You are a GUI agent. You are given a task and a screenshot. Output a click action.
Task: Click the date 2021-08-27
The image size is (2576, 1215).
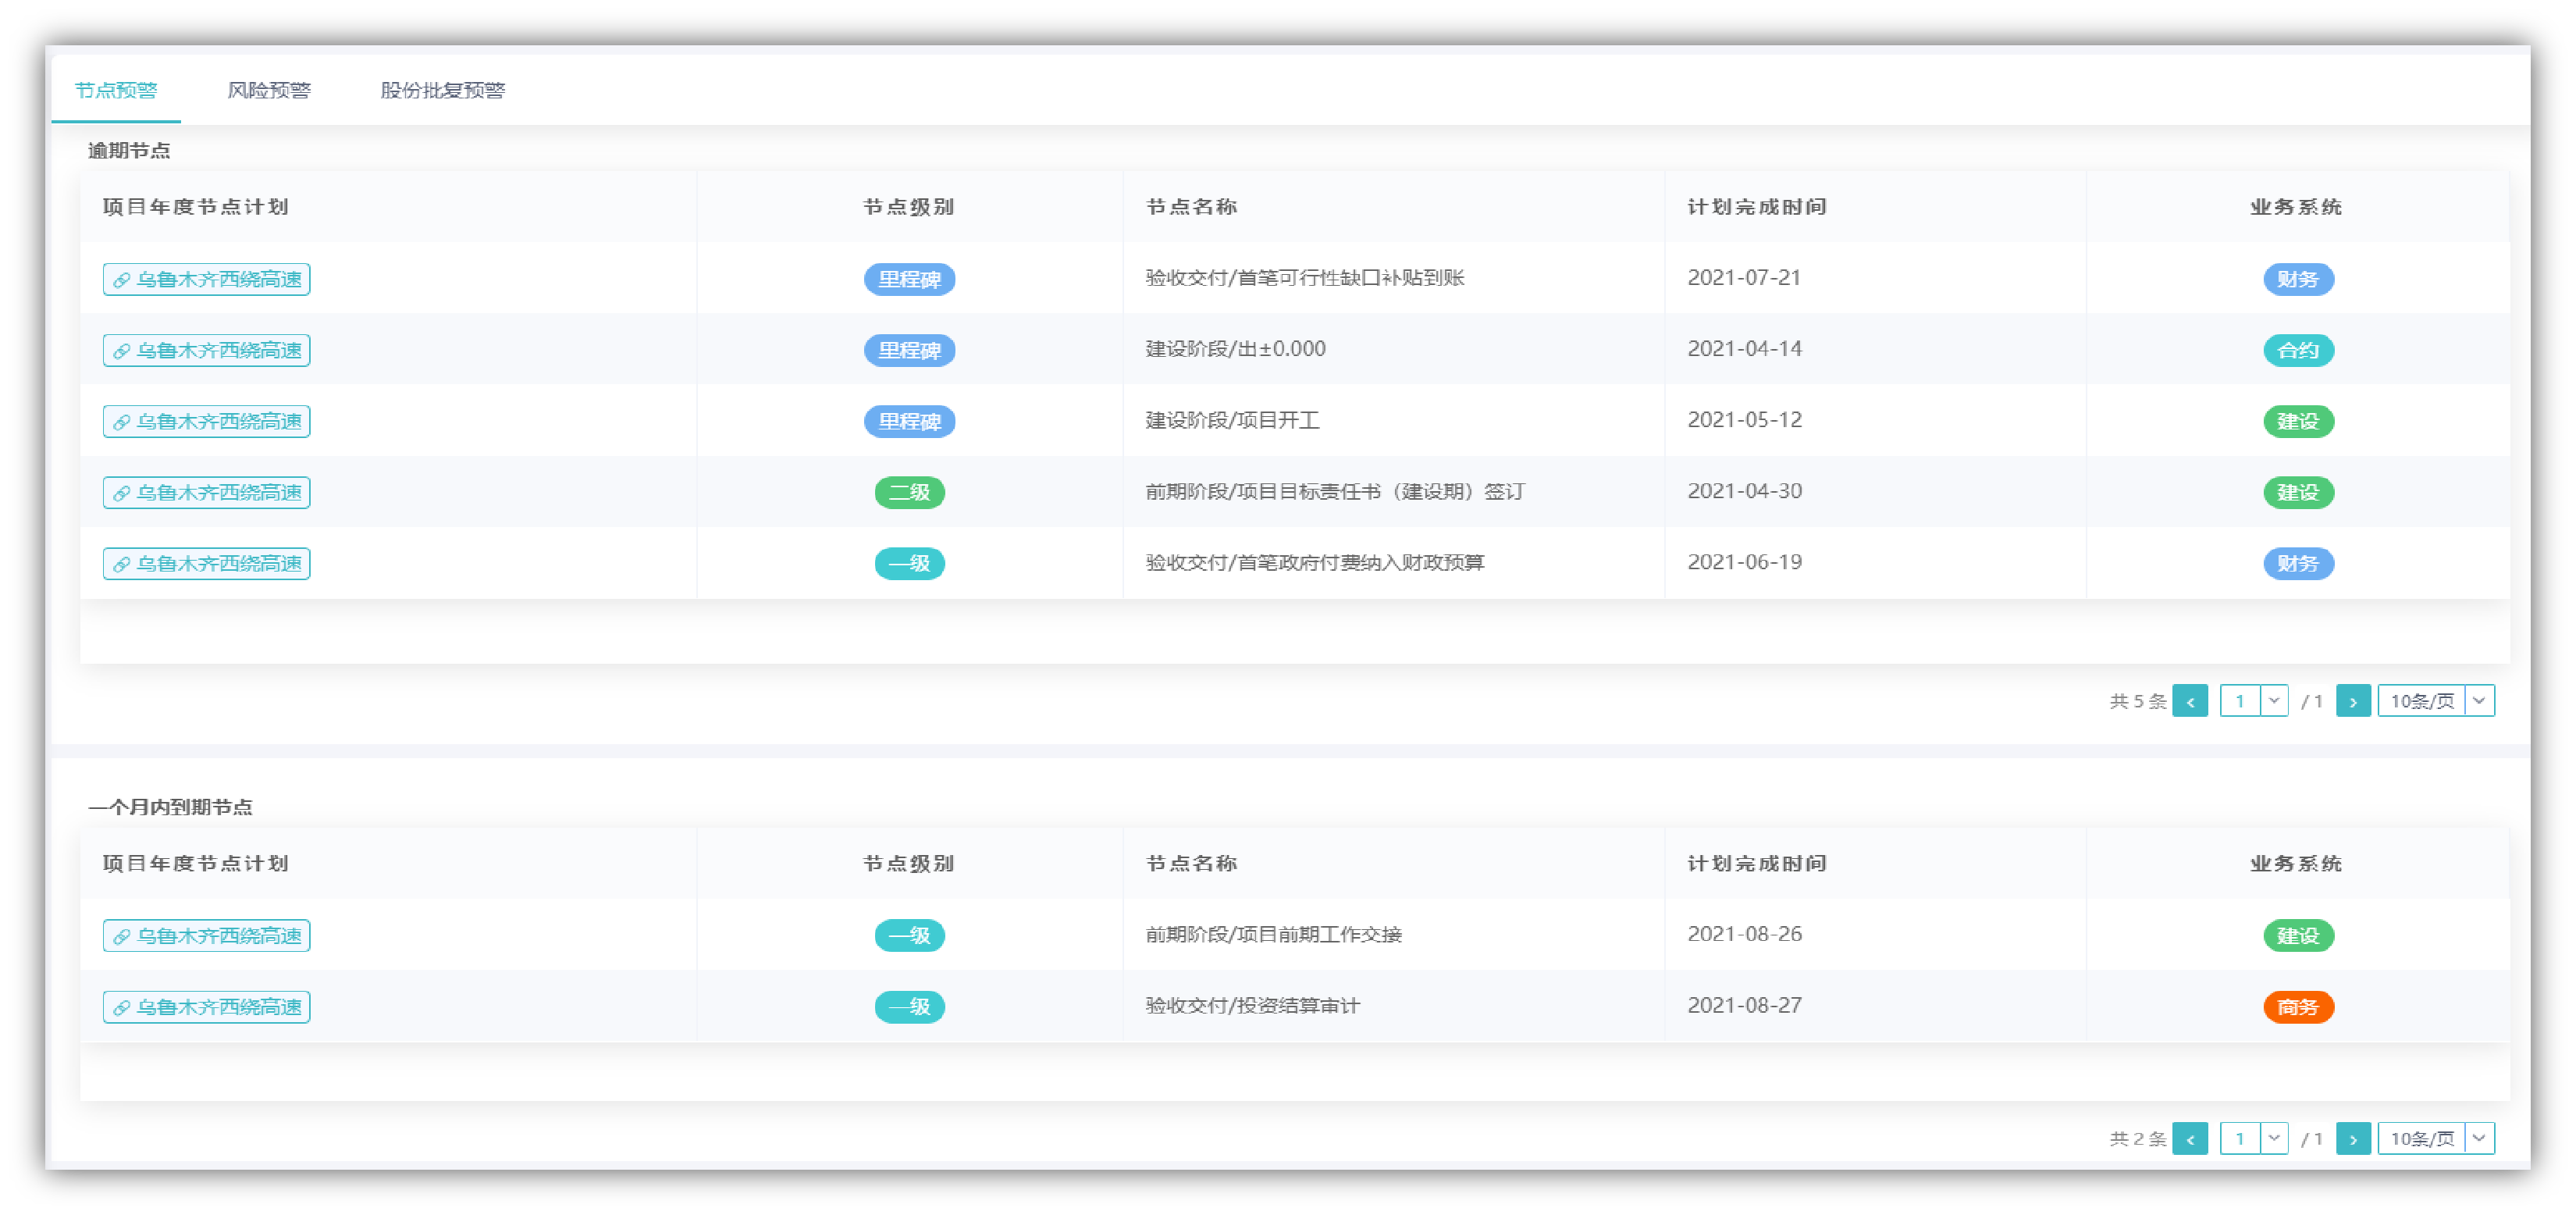(1745, 1005)
